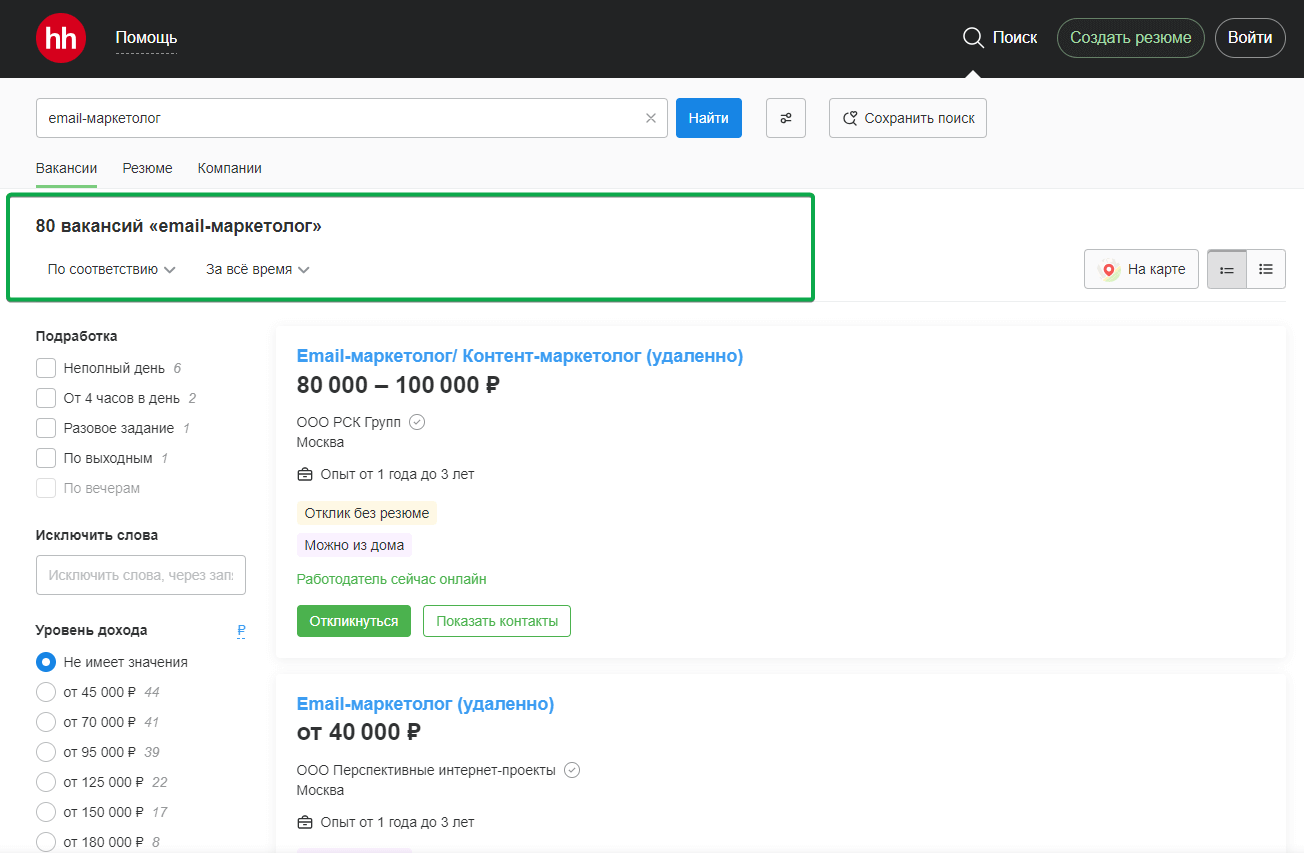Viewport: 1304px width, 853px height.
Task: Open the second Email-маркетолог (удаленно) vacancy
Action: [425, 704]
